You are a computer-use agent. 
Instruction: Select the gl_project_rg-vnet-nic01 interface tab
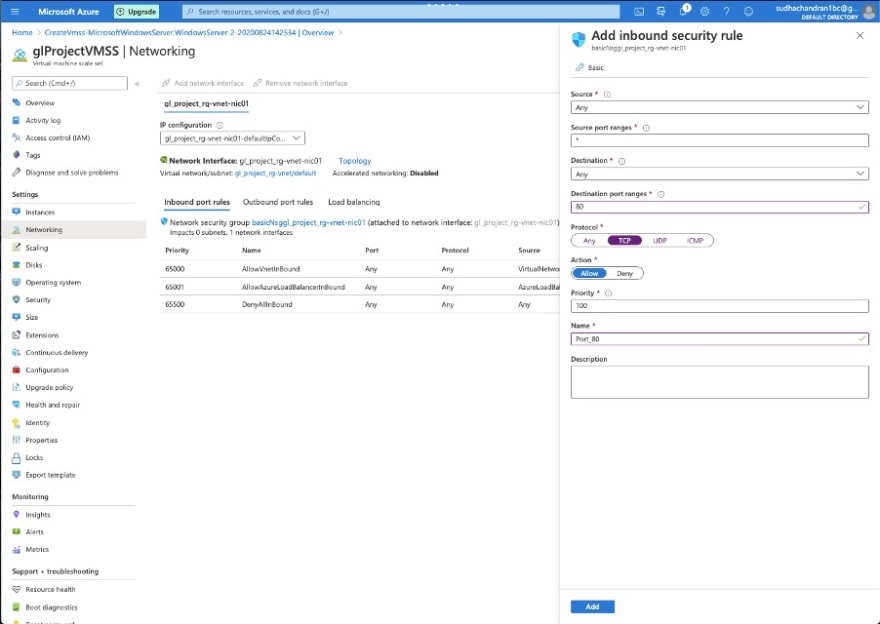pyautogui.click(x=206, y=103)
